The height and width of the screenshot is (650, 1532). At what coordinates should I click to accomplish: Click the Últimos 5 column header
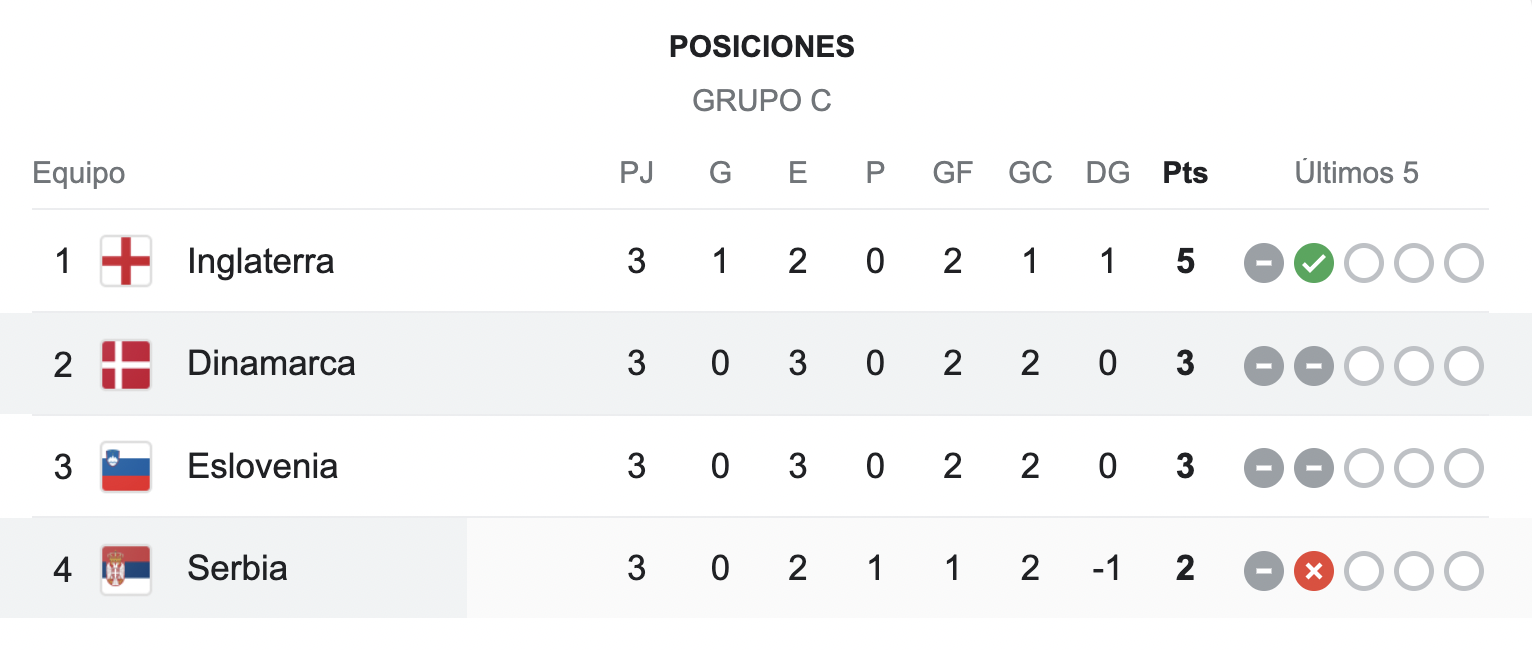(x=1356, y=173)
